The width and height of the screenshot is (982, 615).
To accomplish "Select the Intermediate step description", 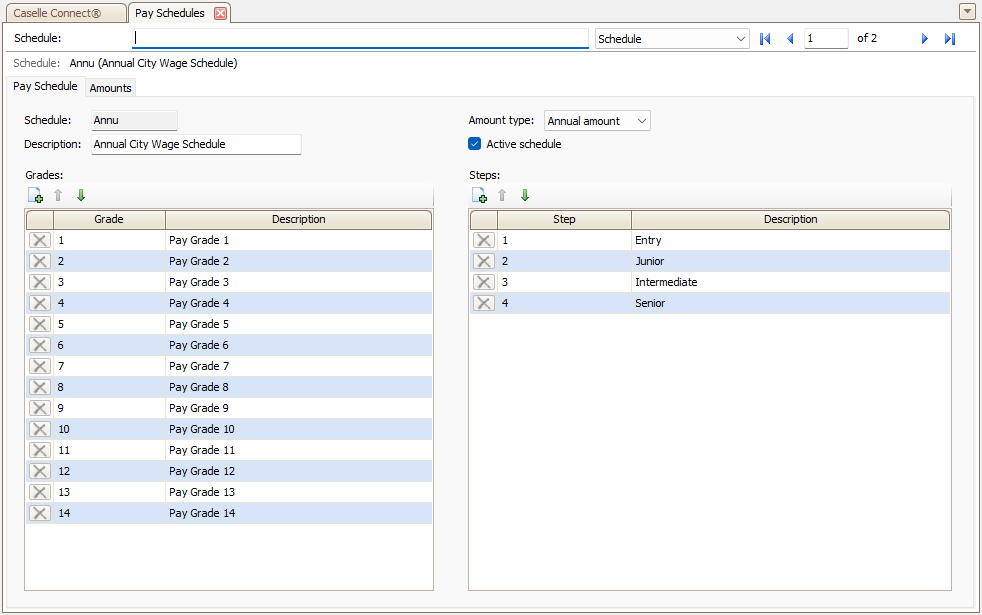I will tap(790, 282).
